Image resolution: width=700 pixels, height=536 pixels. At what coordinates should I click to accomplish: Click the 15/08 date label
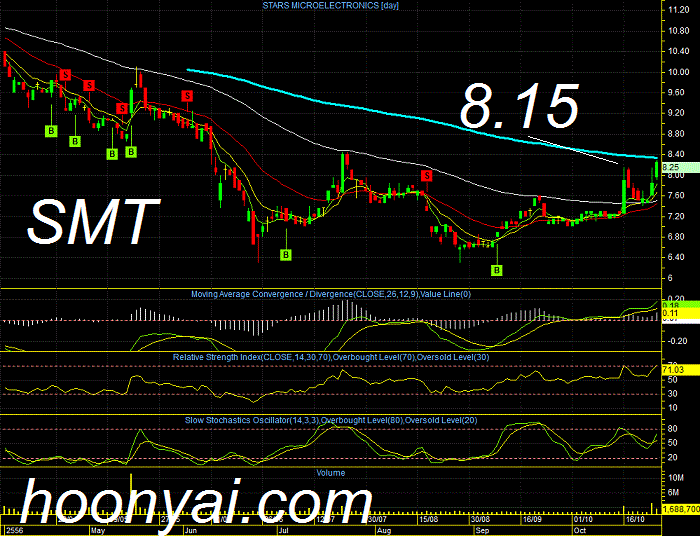(x=428, y=520)
